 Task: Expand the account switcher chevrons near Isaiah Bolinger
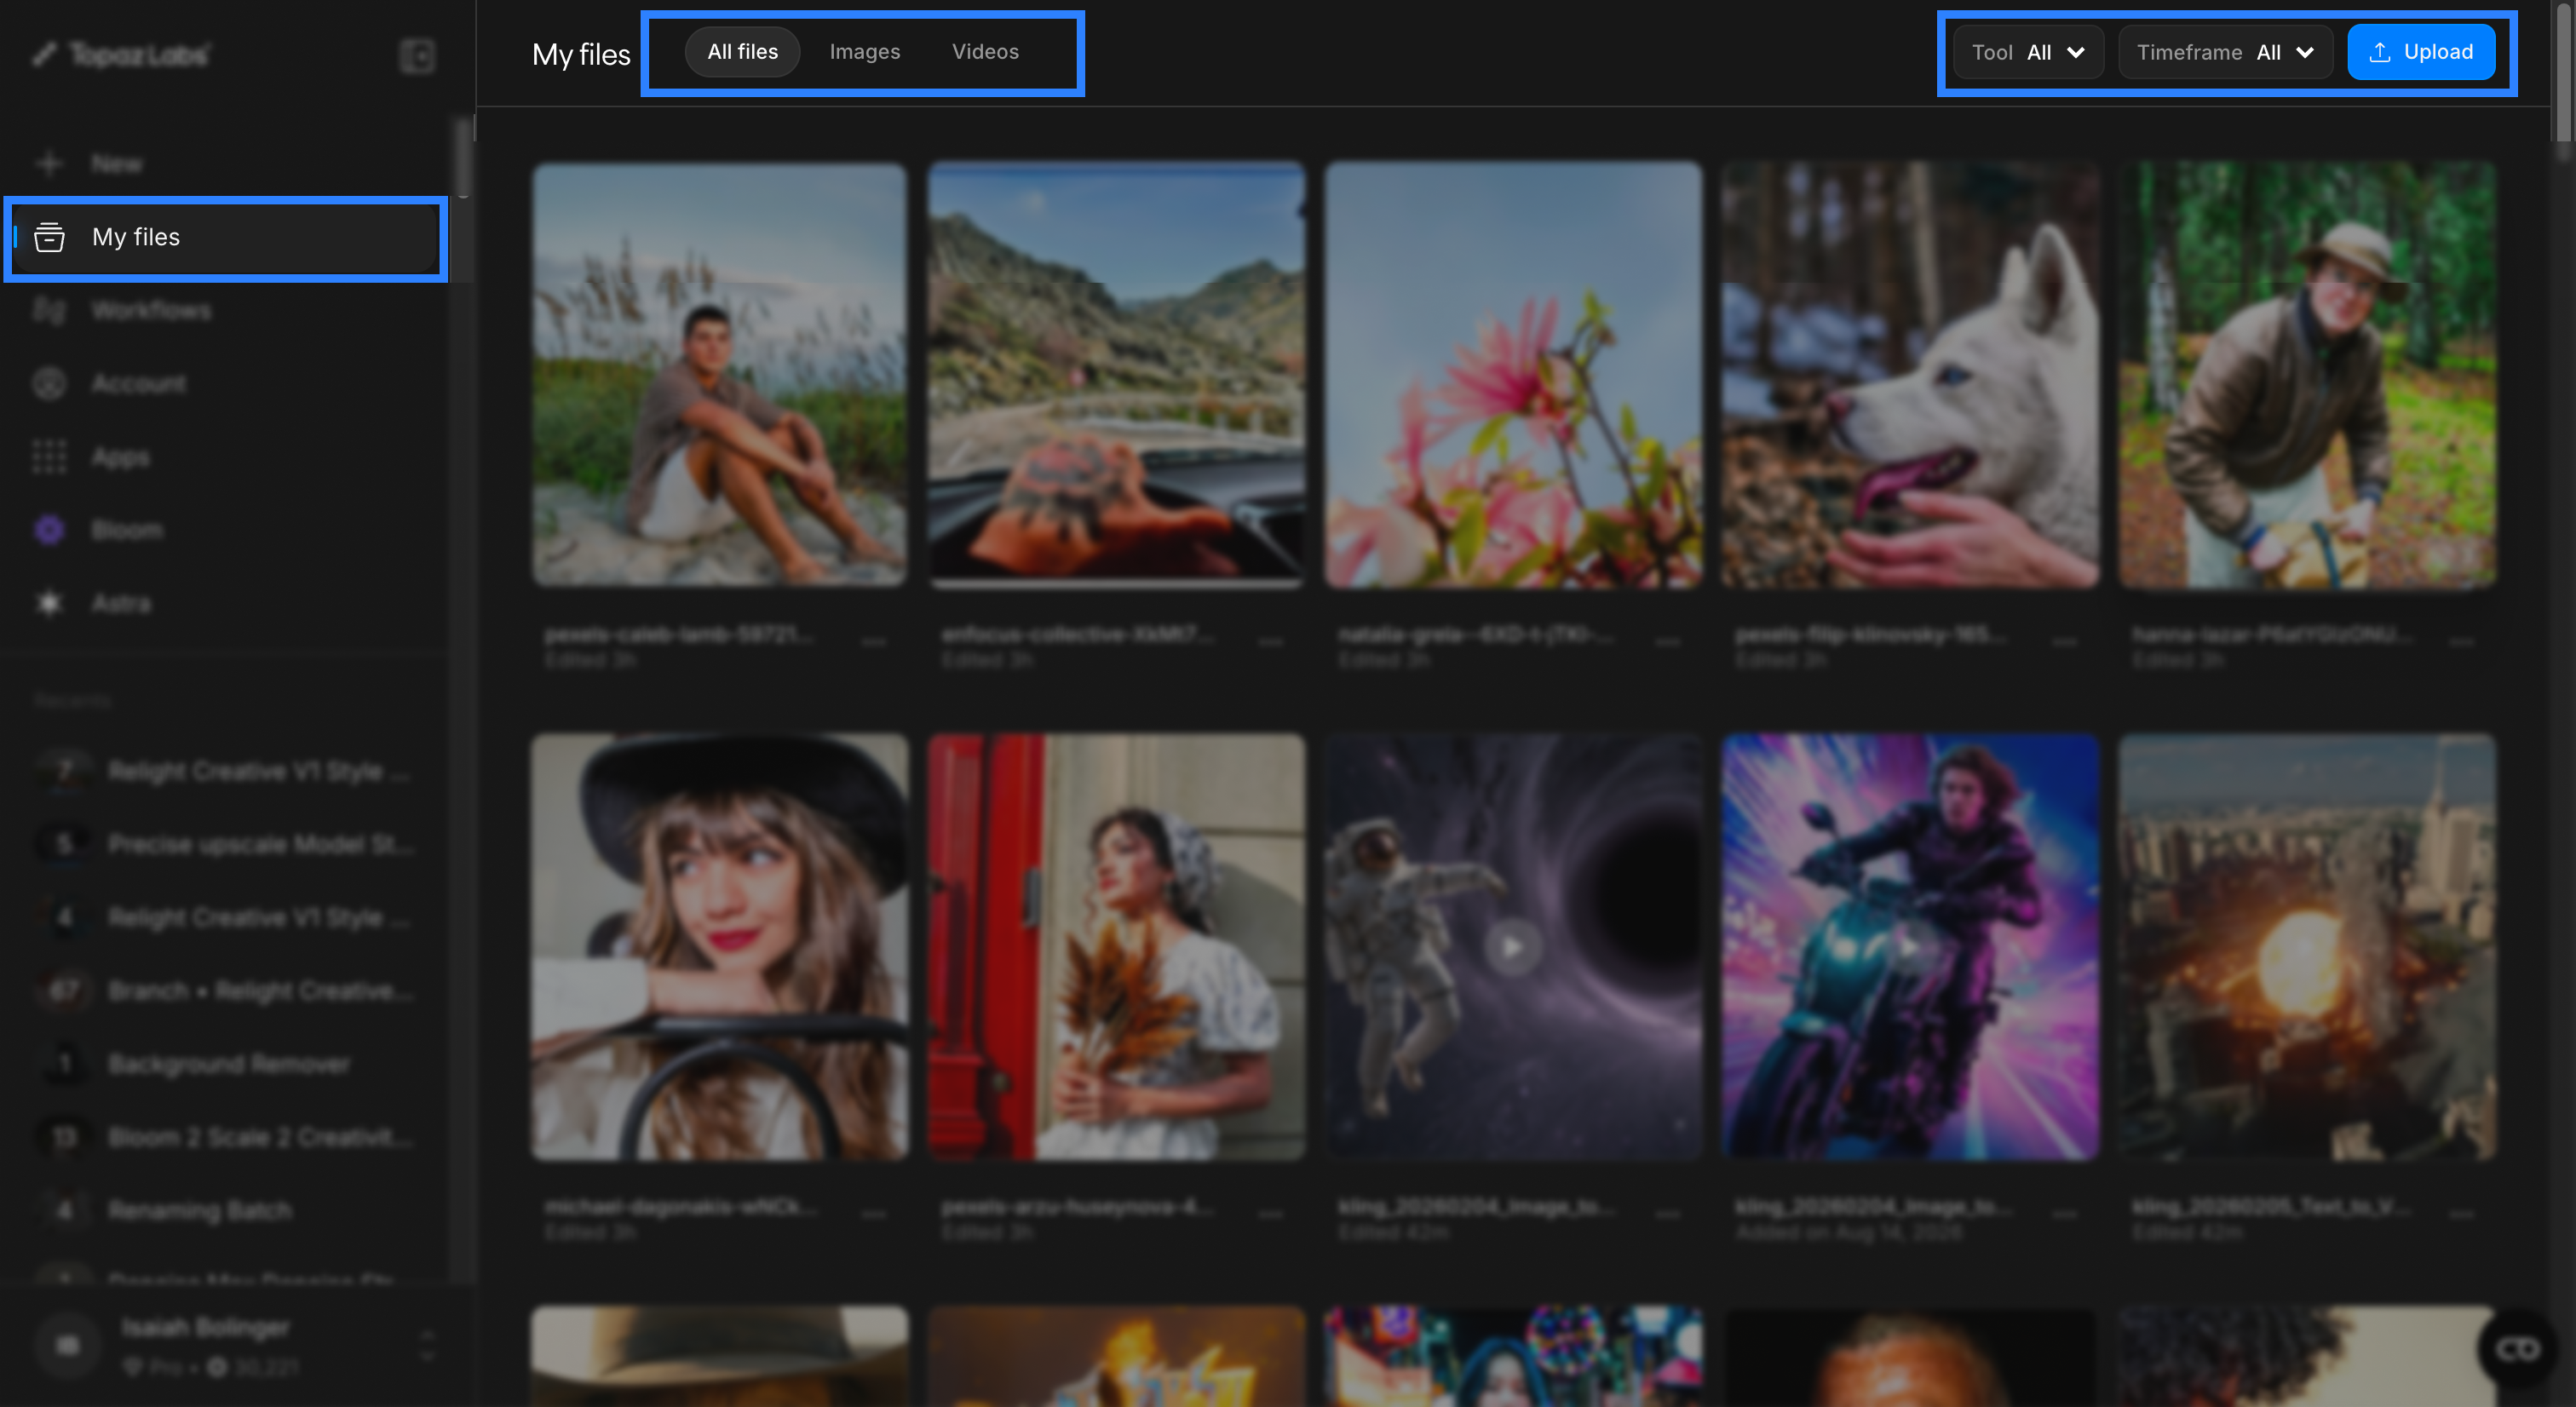[x=428, y=1345]
